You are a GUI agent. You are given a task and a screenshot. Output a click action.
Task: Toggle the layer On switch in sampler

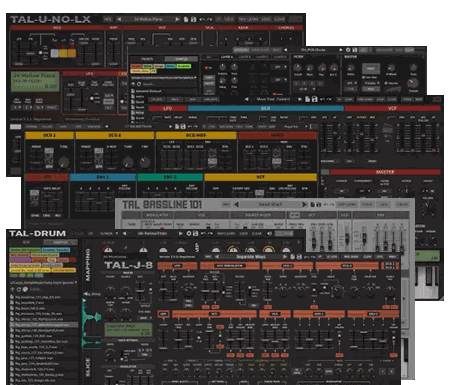tap(208, 68)
